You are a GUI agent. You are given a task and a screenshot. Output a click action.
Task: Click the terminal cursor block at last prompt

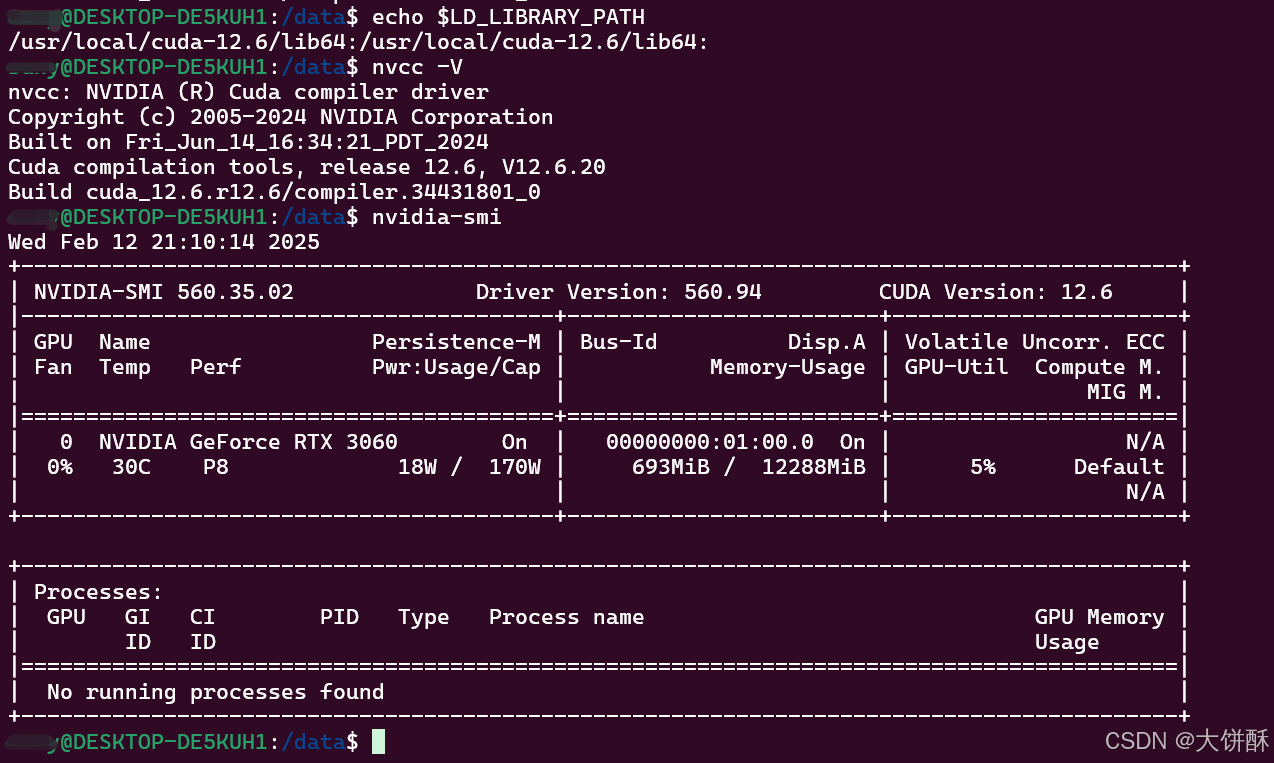click(x=378, y=742)
